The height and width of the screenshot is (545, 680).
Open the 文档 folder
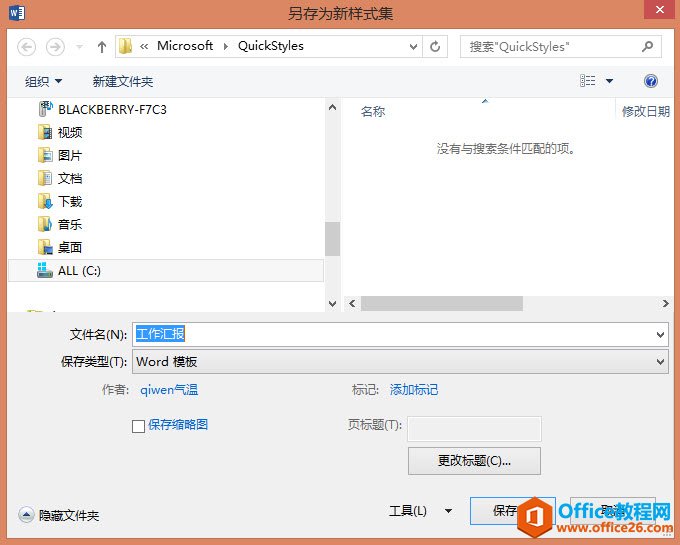coord(70,178)
